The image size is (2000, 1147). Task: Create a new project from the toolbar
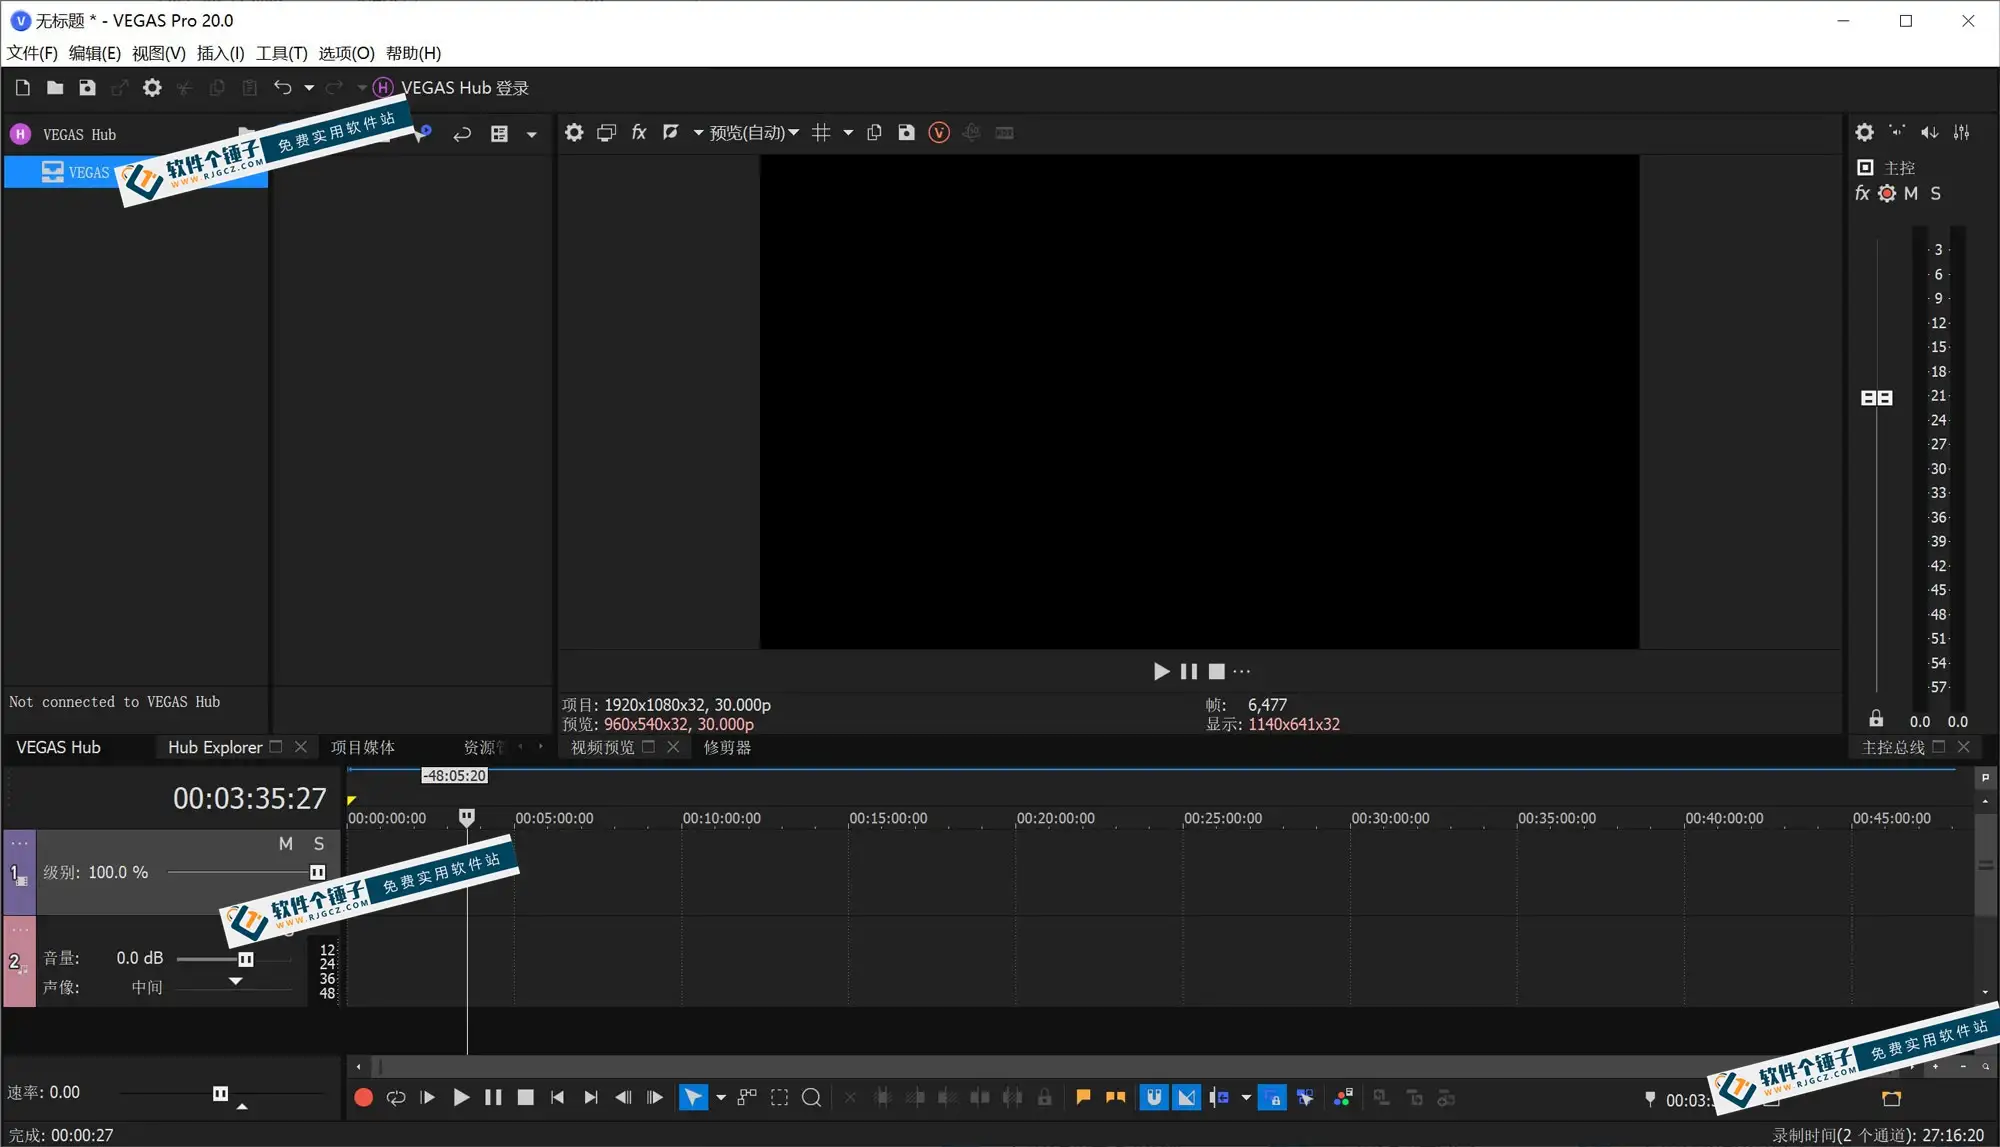[23, 88]
